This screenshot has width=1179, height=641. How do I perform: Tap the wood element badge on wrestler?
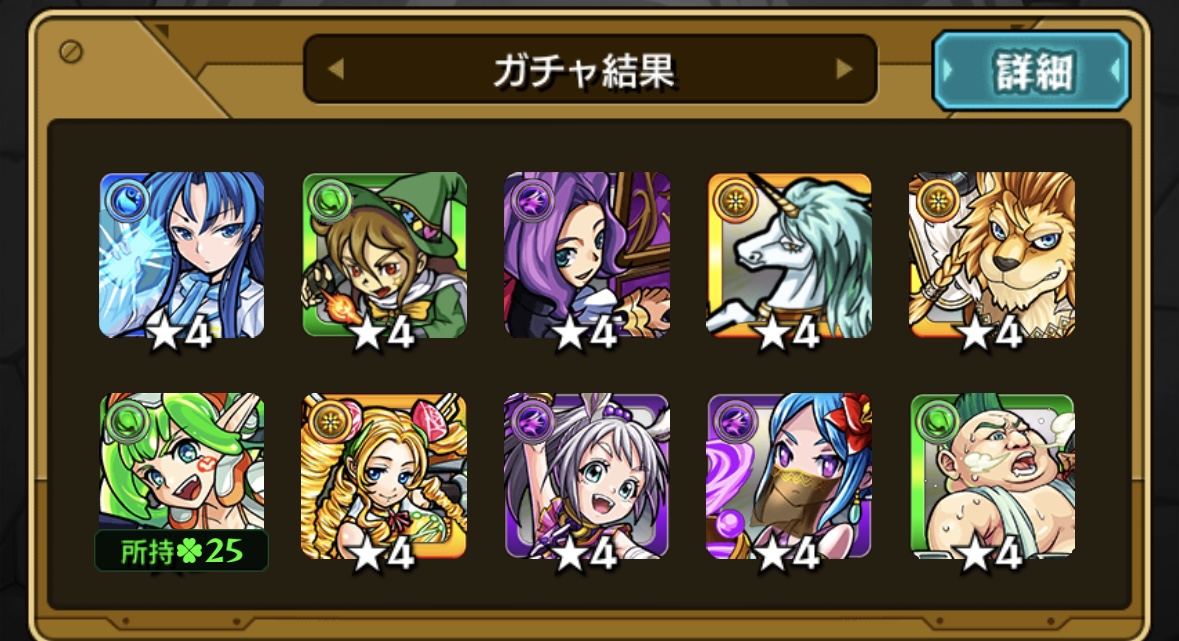(936, 422)
